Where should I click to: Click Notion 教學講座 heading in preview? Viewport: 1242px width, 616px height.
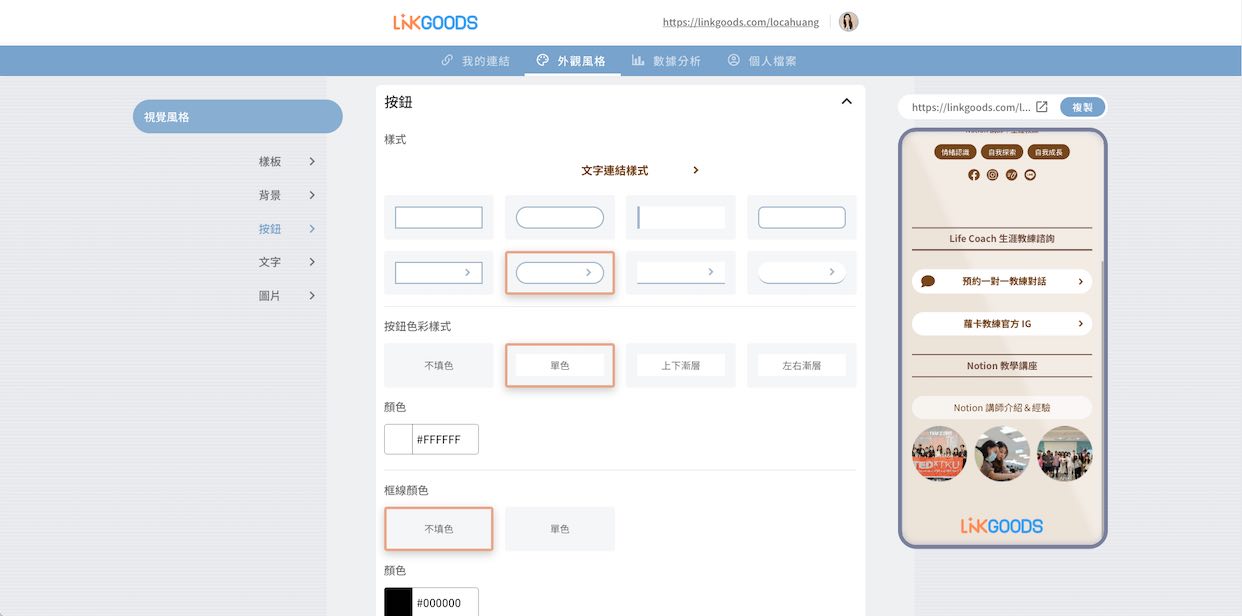click(1002, 366)
